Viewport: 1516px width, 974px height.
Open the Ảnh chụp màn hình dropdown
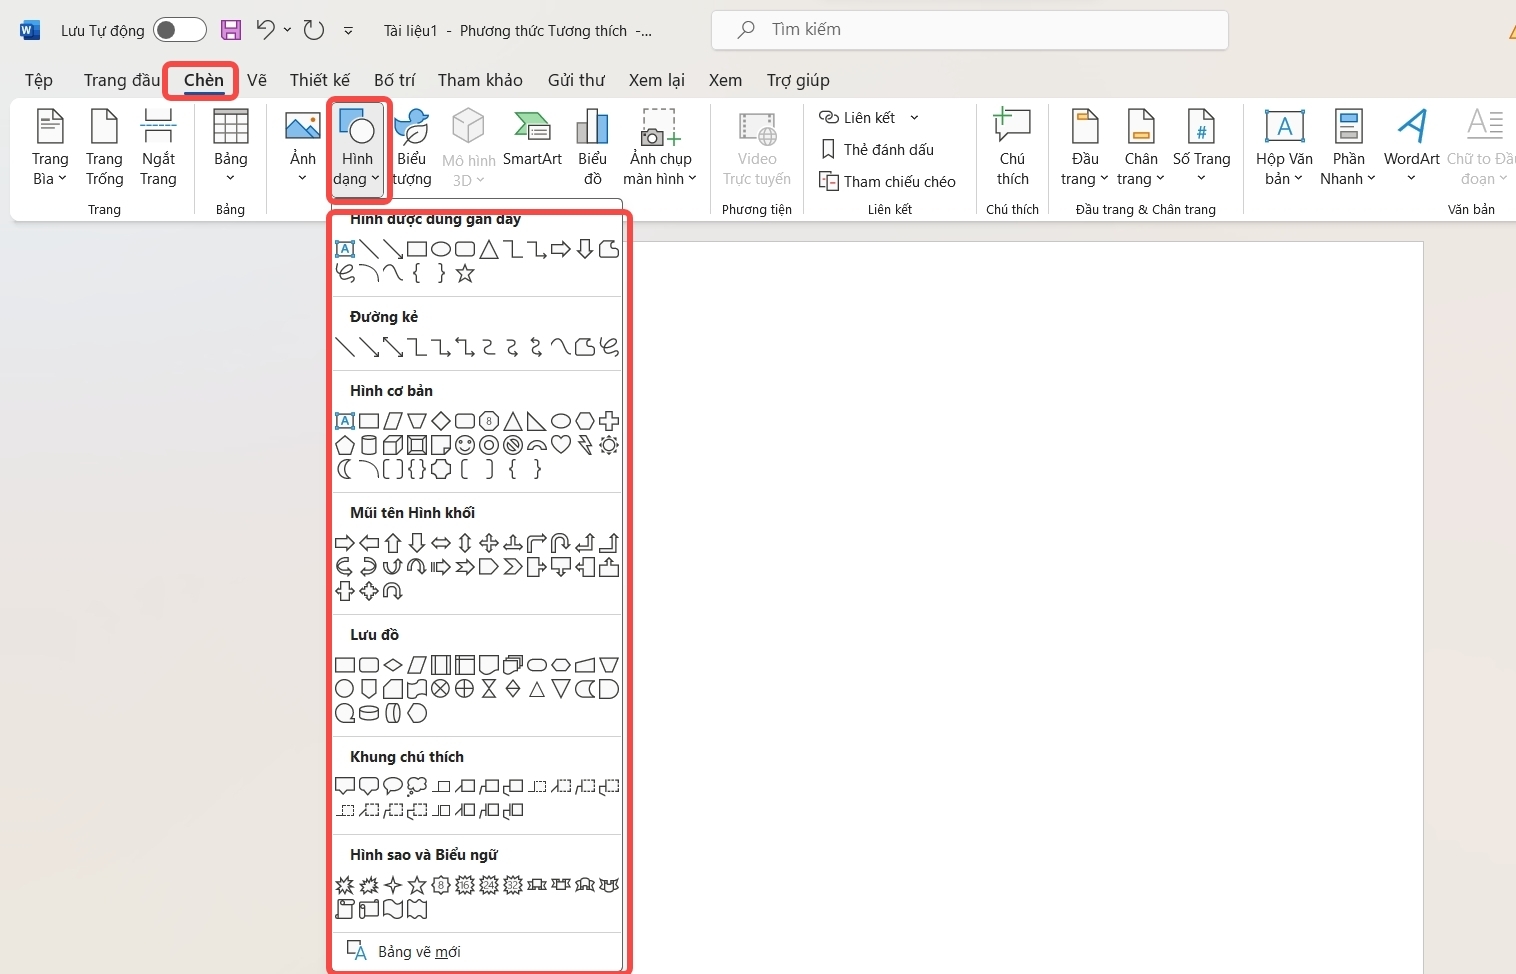point(660,150)
